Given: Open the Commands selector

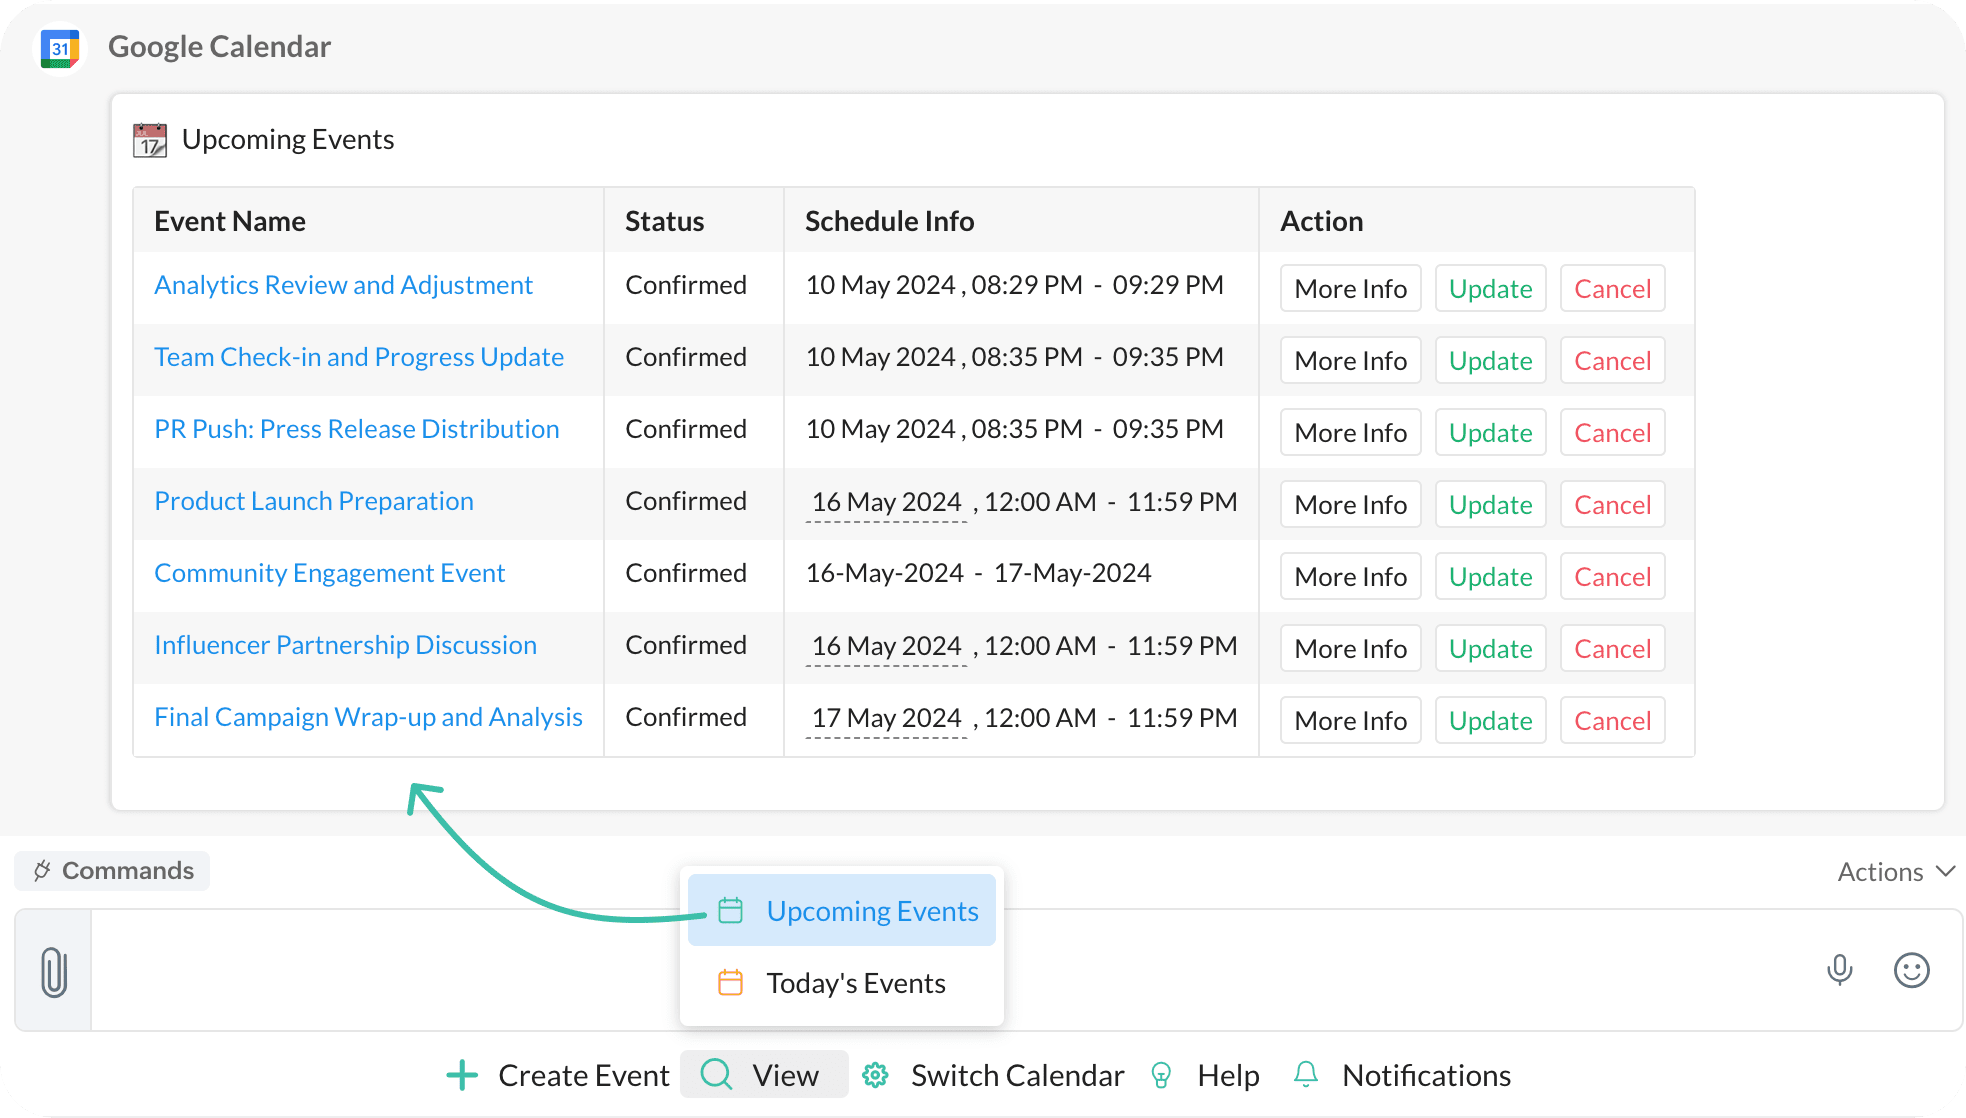Looking at the screenshot, I should pyautogui.click(x=113, y=871).
